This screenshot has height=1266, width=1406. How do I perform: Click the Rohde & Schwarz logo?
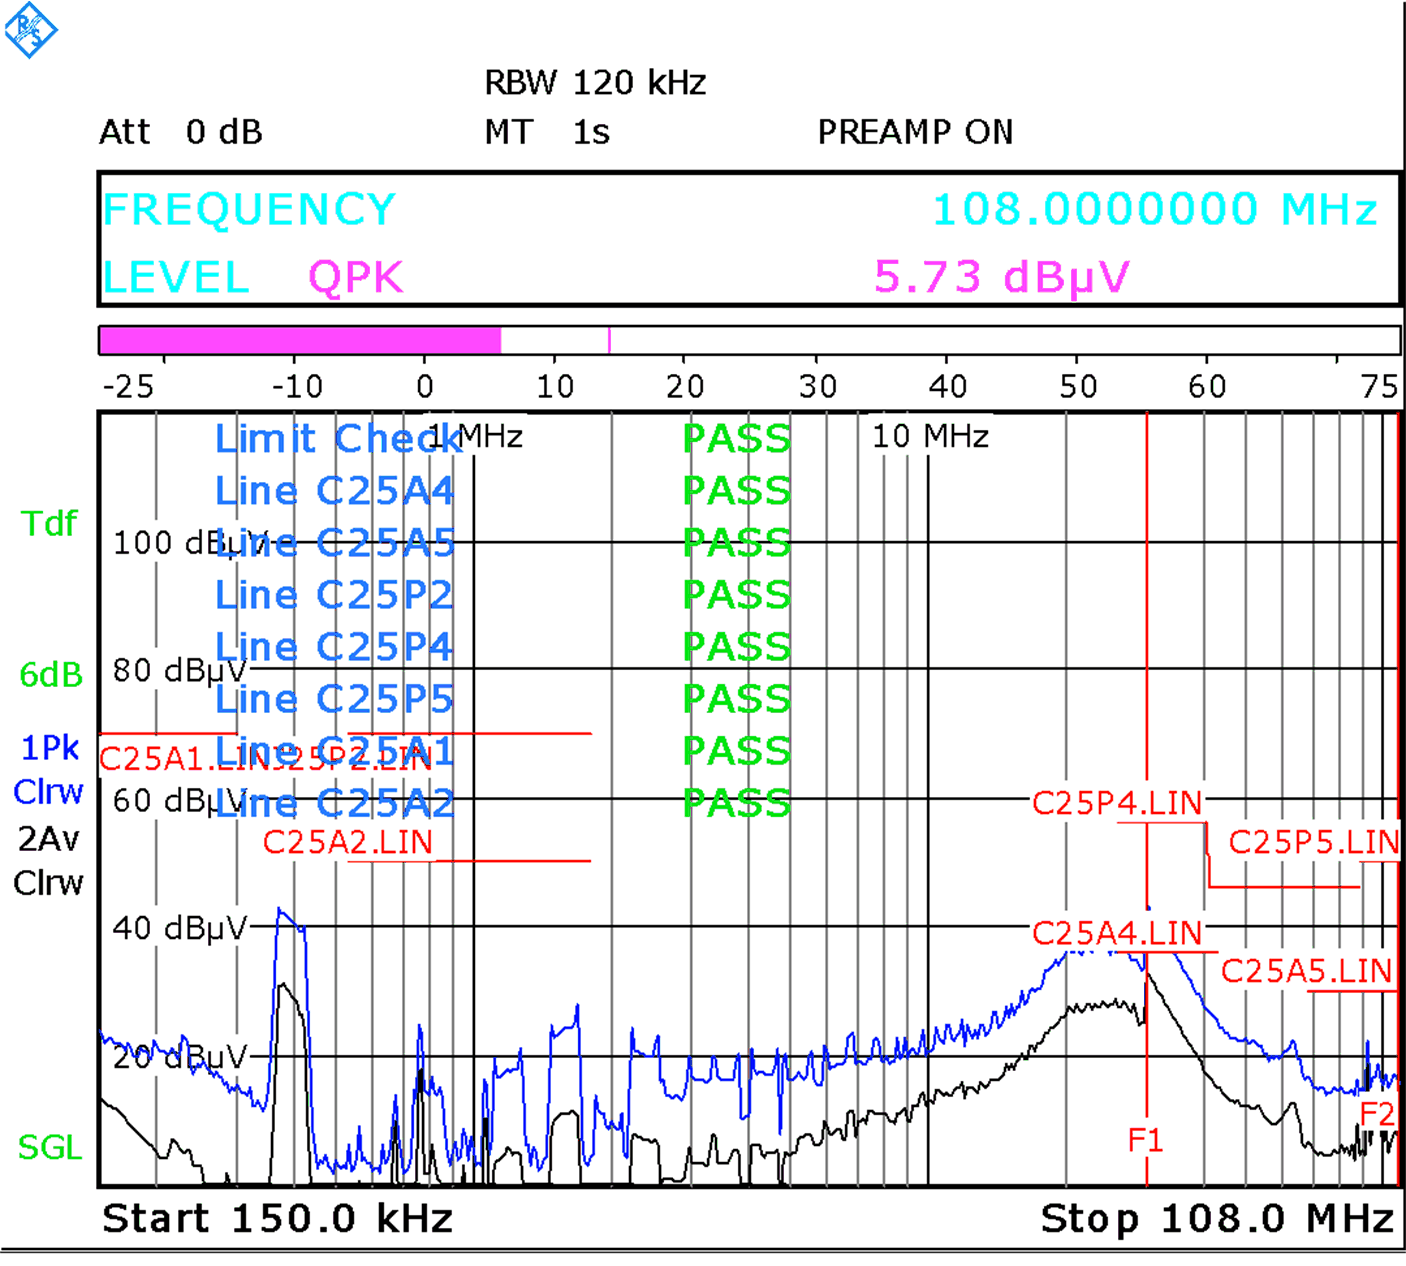31,30
